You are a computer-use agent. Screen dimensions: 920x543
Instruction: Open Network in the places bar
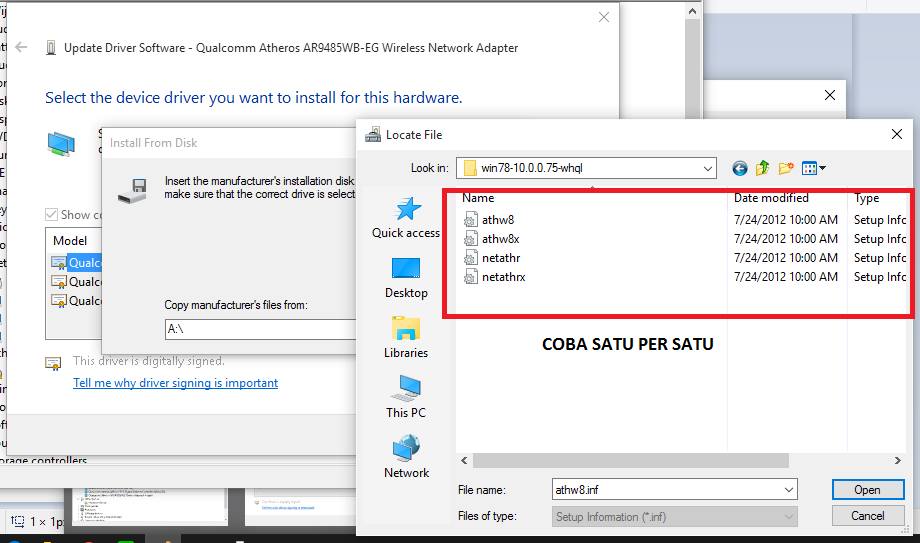(x=406, y=457)
